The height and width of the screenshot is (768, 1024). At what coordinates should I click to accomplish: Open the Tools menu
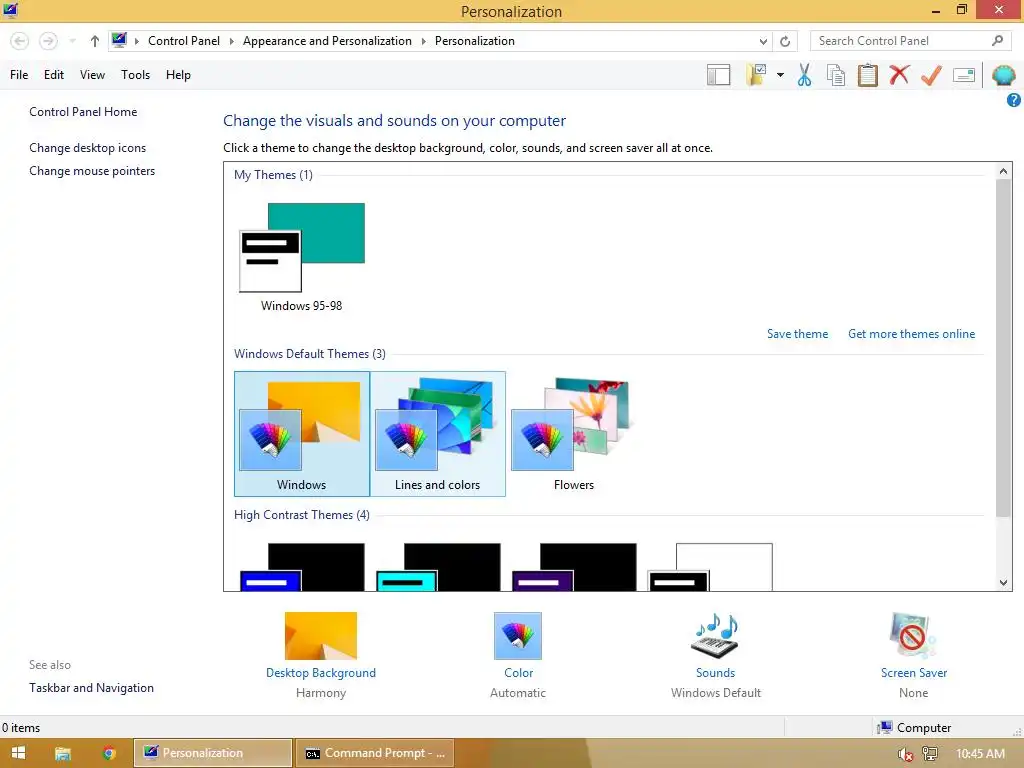(x=135, y=74)
